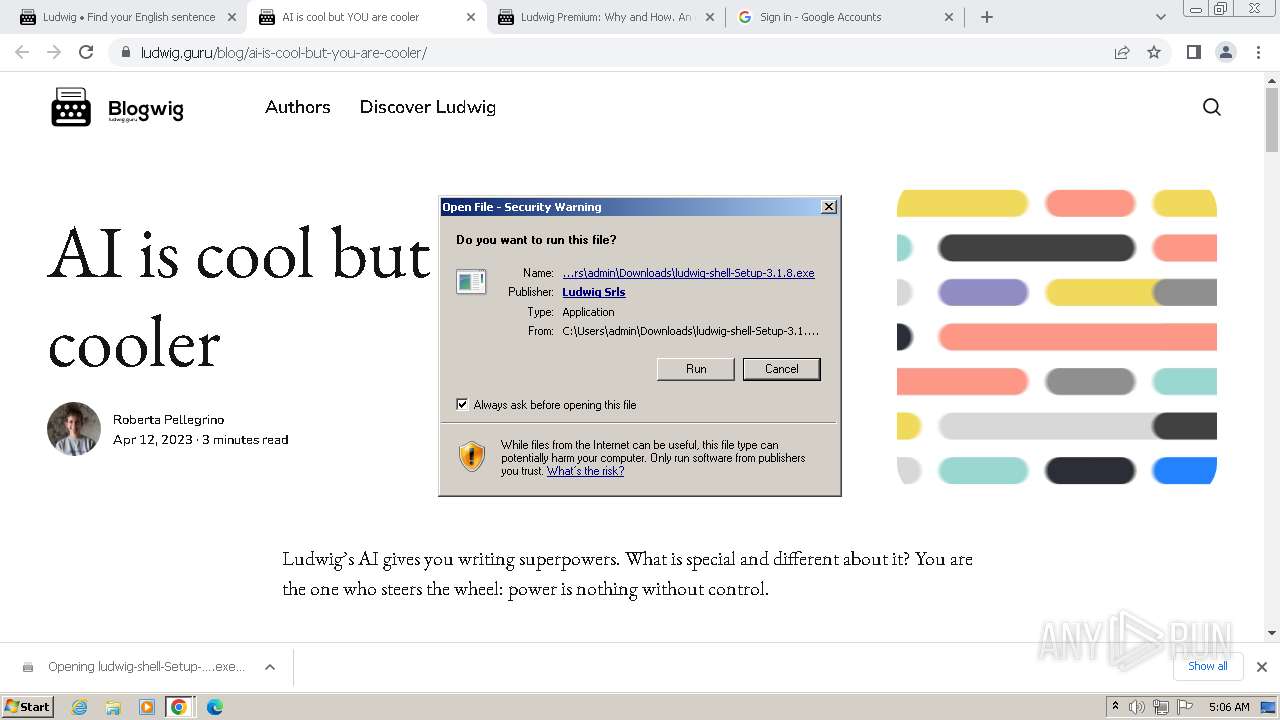
Task: Close the downloads bar
Action: [1262, 666]
